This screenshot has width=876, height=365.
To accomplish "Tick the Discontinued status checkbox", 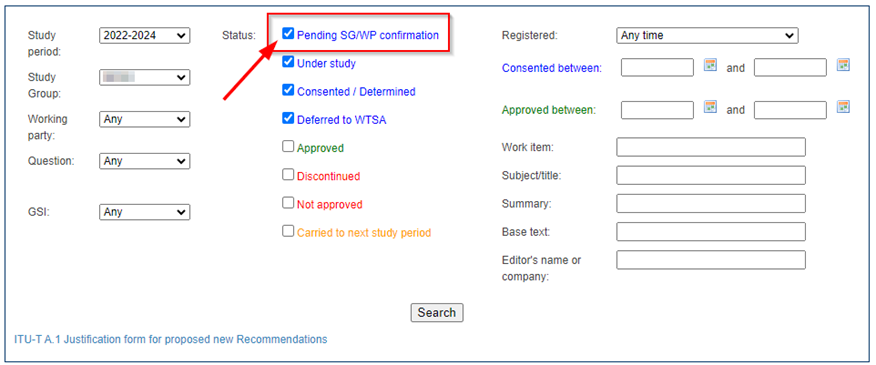I will 288,174.
